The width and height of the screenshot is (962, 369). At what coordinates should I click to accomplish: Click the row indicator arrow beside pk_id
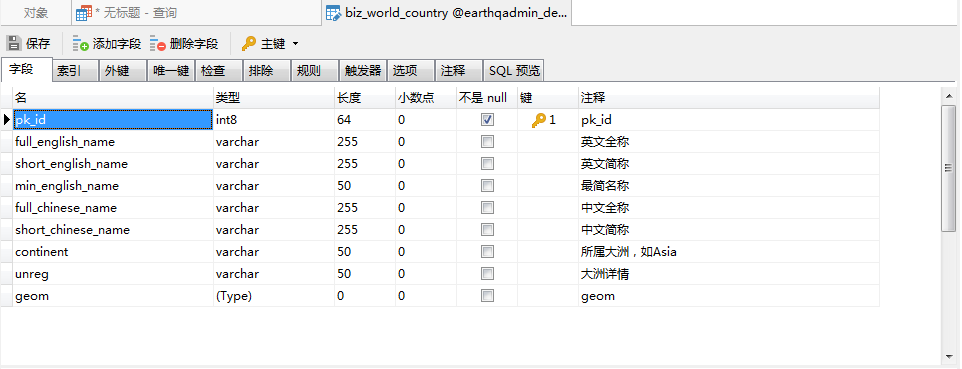click(7, 120)
